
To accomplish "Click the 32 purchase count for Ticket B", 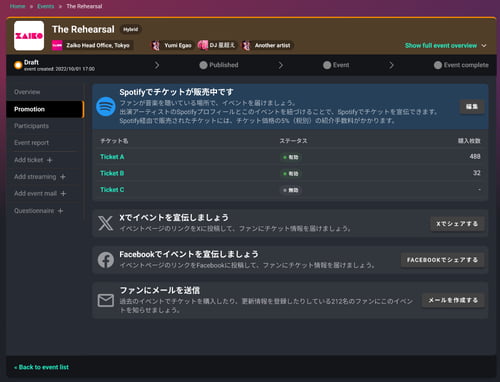I will click(x=477, y=173).
